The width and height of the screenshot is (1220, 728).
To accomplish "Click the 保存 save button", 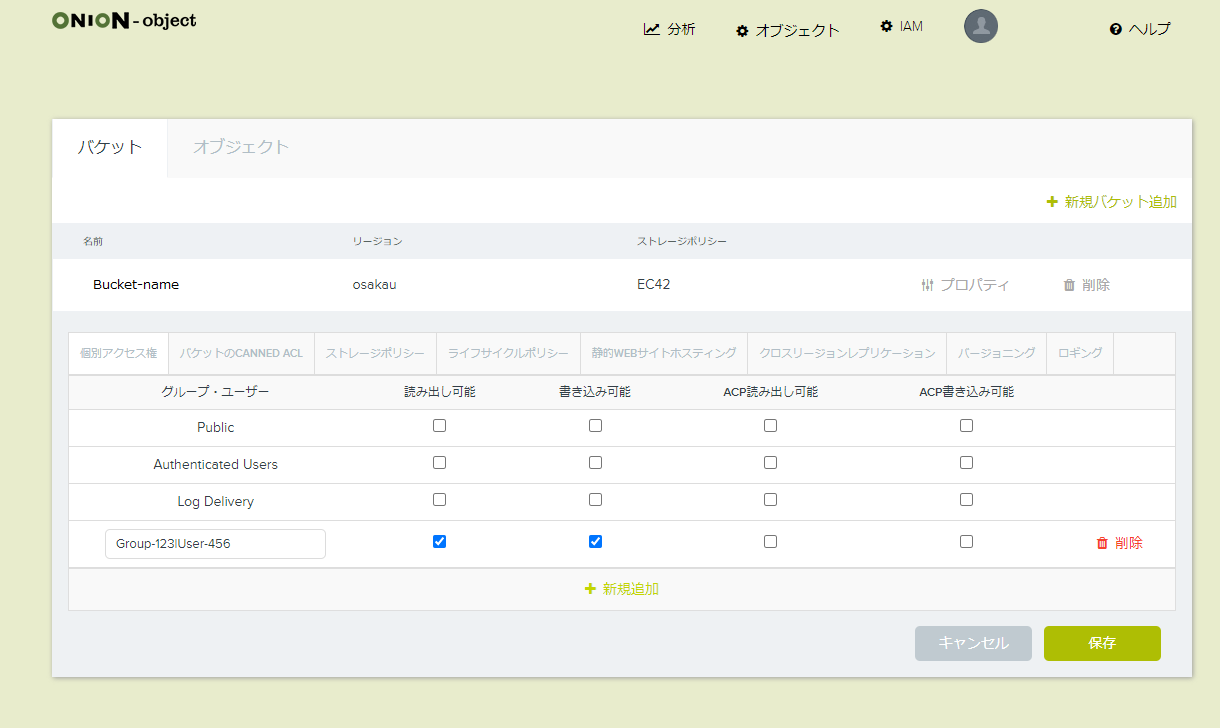I will [x=1102, y=643].
